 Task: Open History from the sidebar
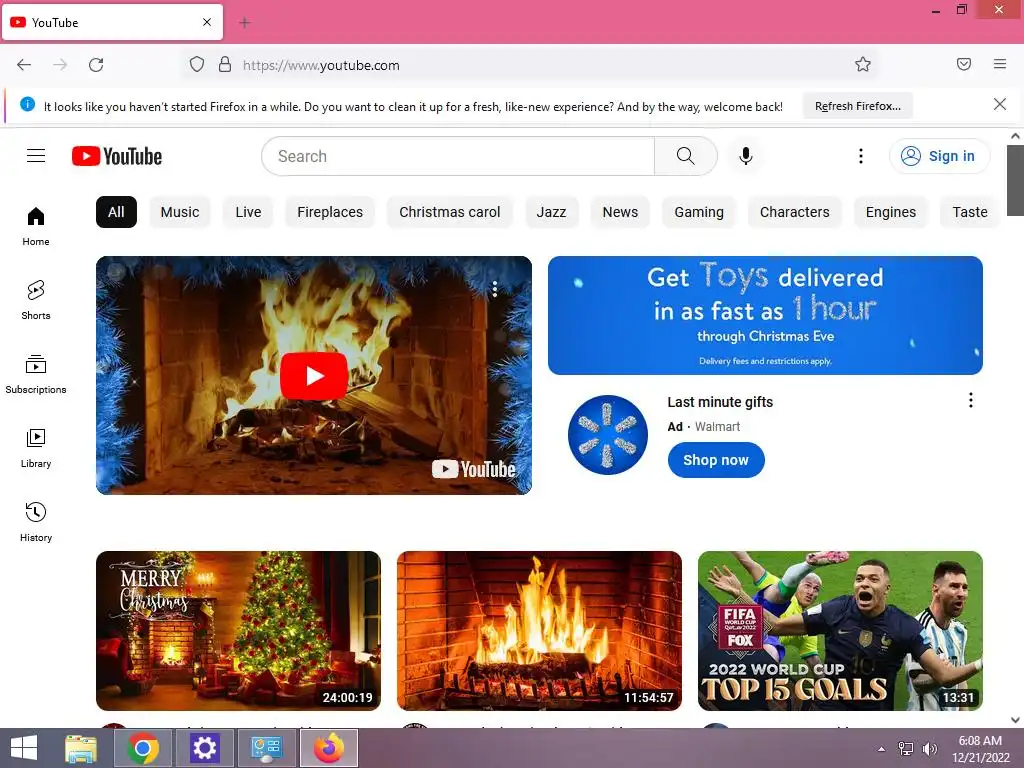tap(36, 522)
